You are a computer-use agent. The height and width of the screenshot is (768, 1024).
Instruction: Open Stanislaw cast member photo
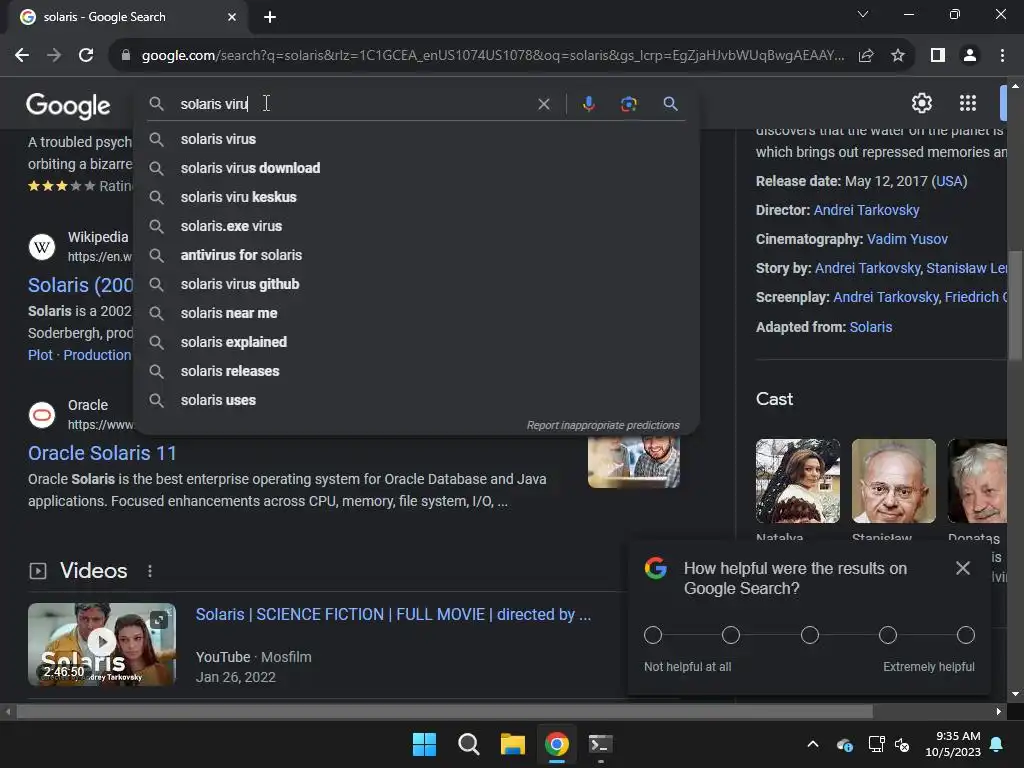point(893,481)
